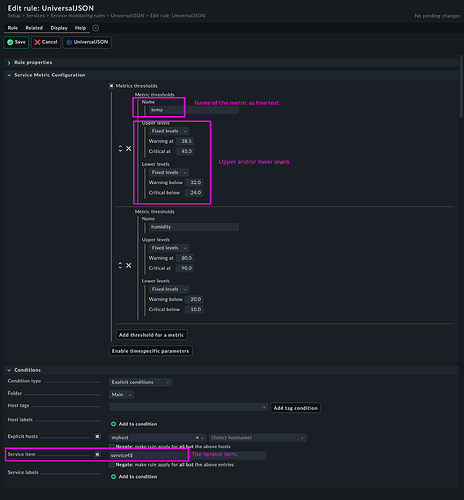Open temp Upper levels Fixed levels dropdown
The height and width of the screenshot is (500, 464).
pos(169,131)
